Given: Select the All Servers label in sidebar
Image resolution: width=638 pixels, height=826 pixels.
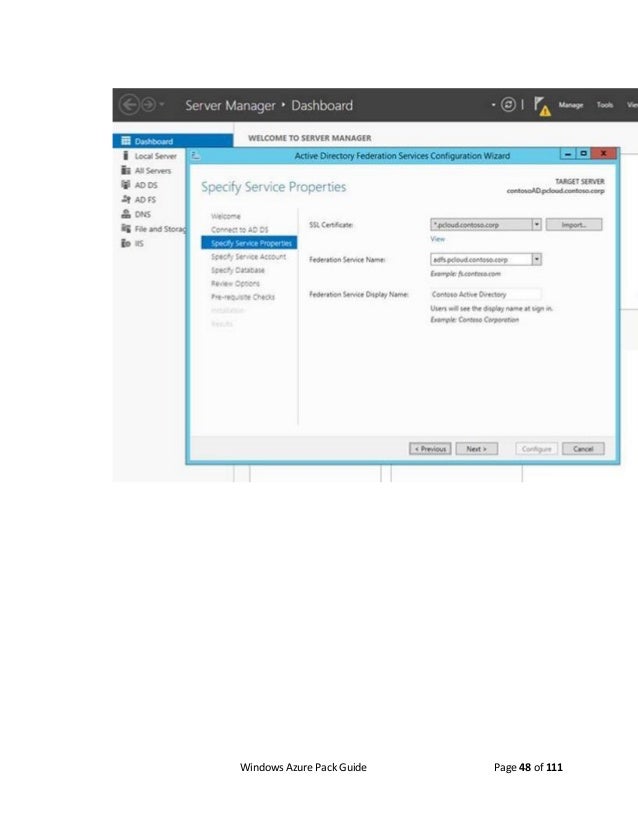Looking at the screenshot, I should pos(153,170).
